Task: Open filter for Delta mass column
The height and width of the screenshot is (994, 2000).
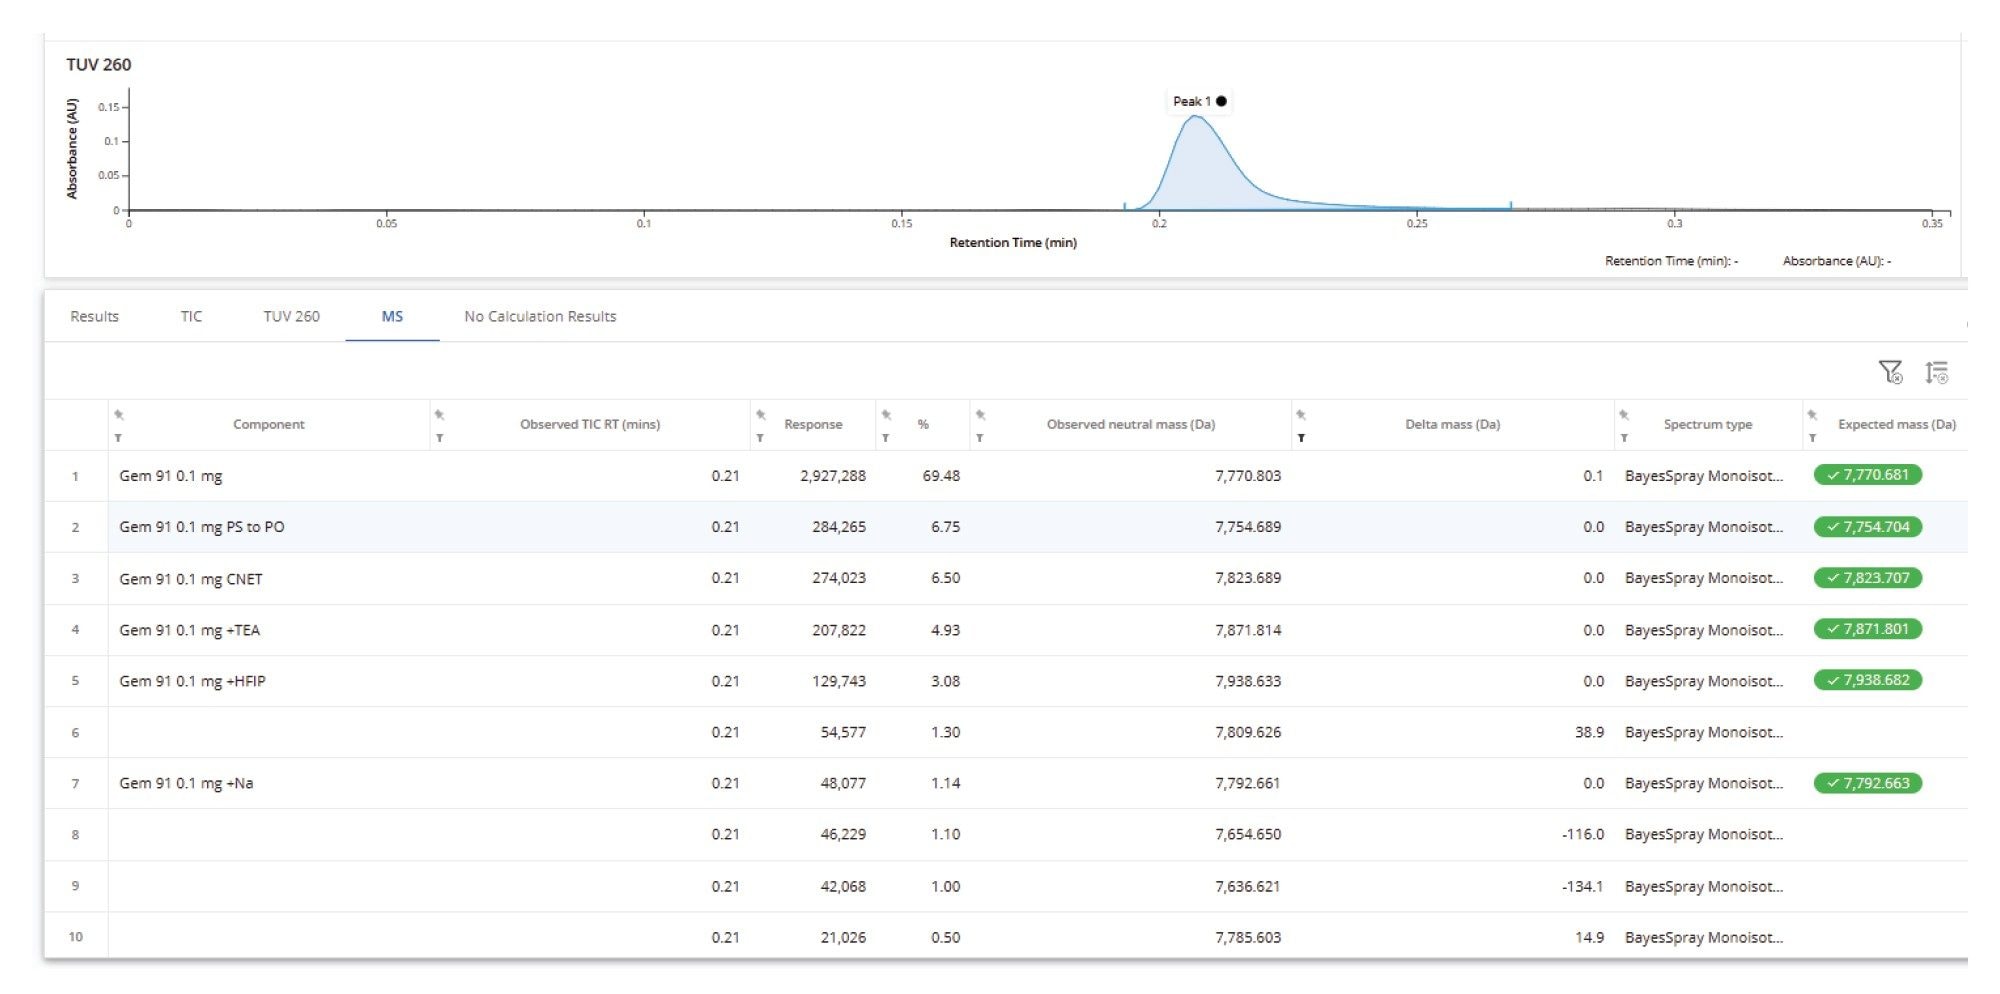Action: [x=1301, y=438]
